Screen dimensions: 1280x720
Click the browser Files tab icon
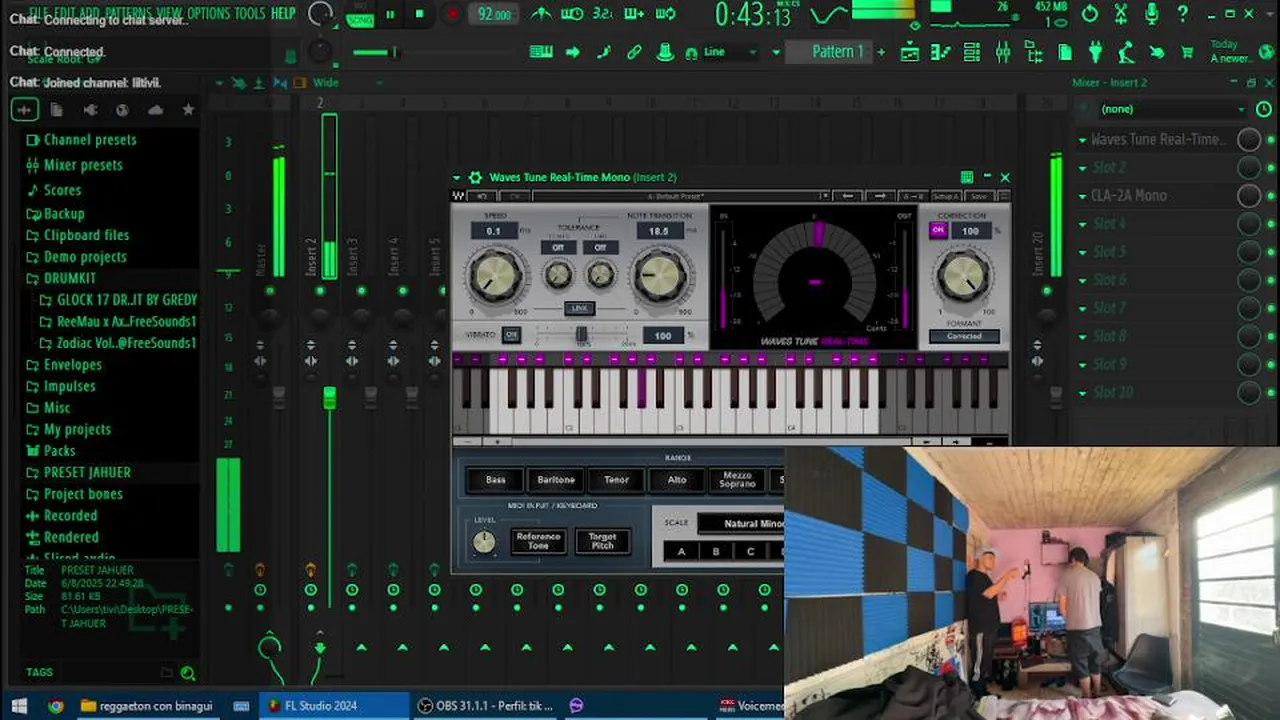(57, 110)
